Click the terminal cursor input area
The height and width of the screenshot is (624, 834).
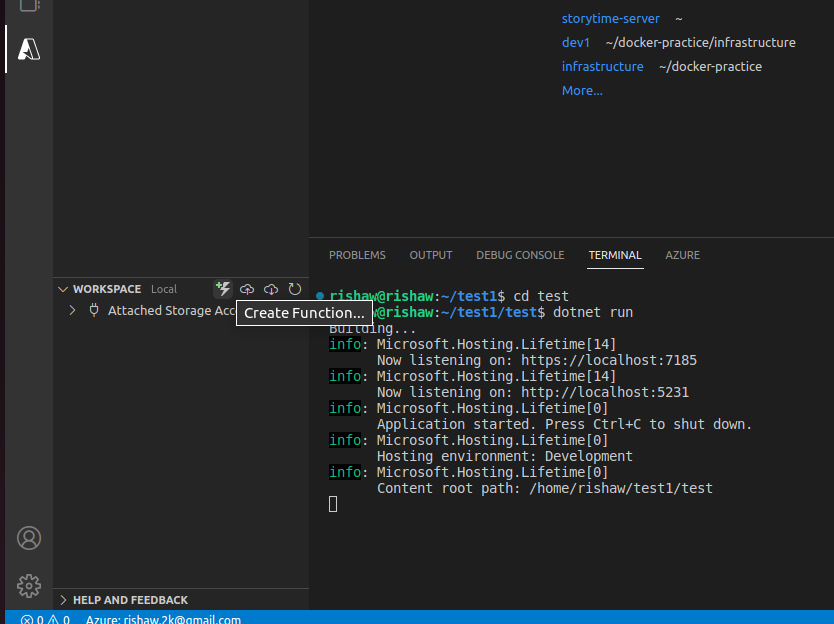[x=333, y=505]
